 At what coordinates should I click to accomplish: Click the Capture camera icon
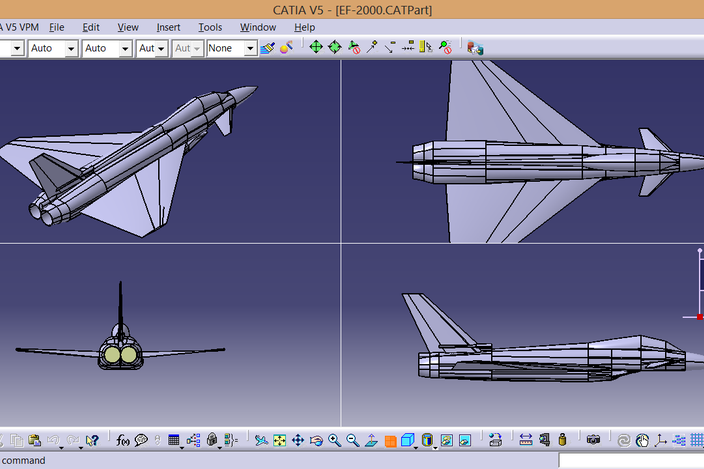pos(594,440)
